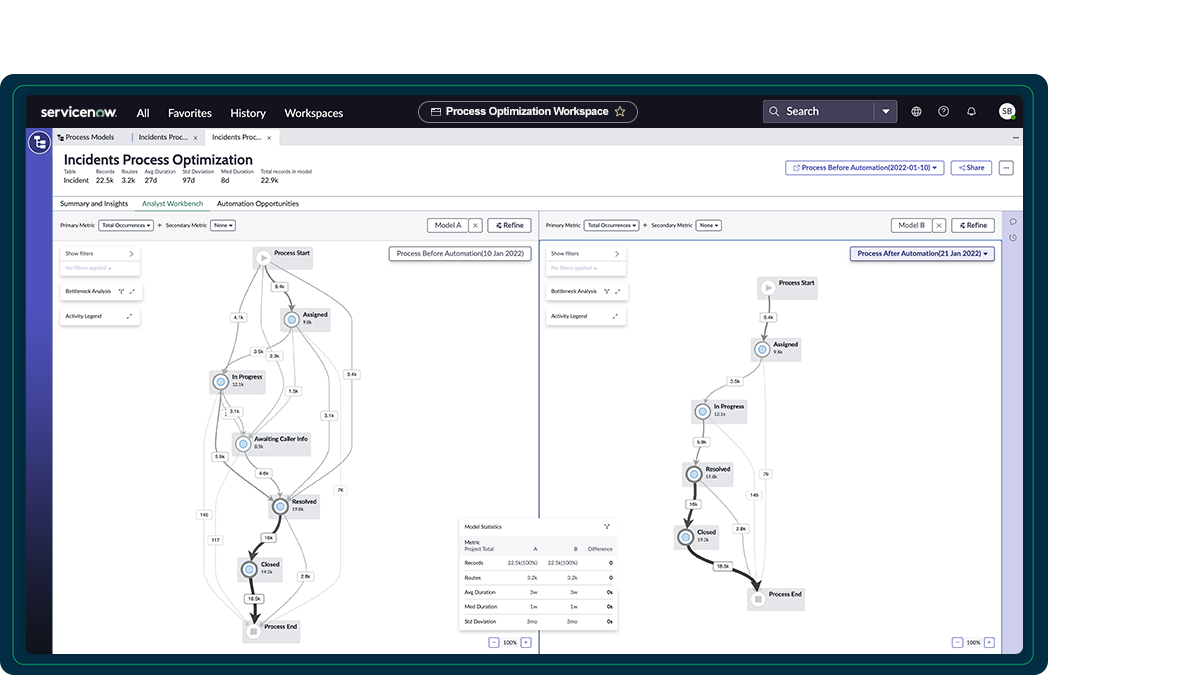The width and height of the screenshot is (1200, 675).
Task: Click the filter icon in Model Statistics panel
Action: (606, 526)
